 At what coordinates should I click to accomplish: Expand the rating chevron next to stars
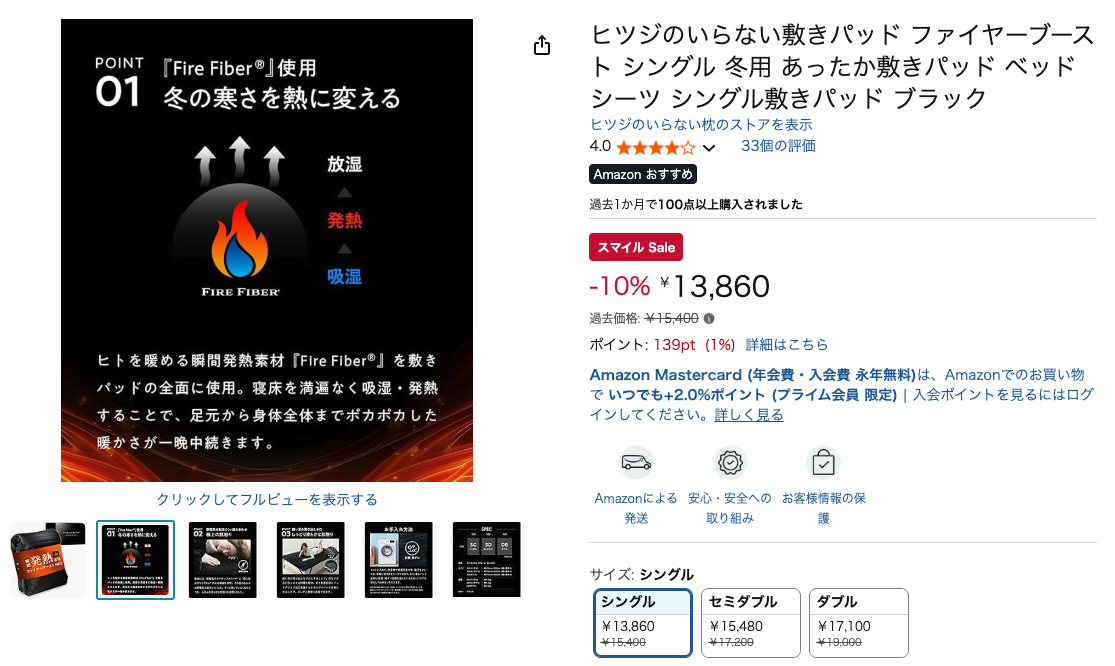click(709, 148)
